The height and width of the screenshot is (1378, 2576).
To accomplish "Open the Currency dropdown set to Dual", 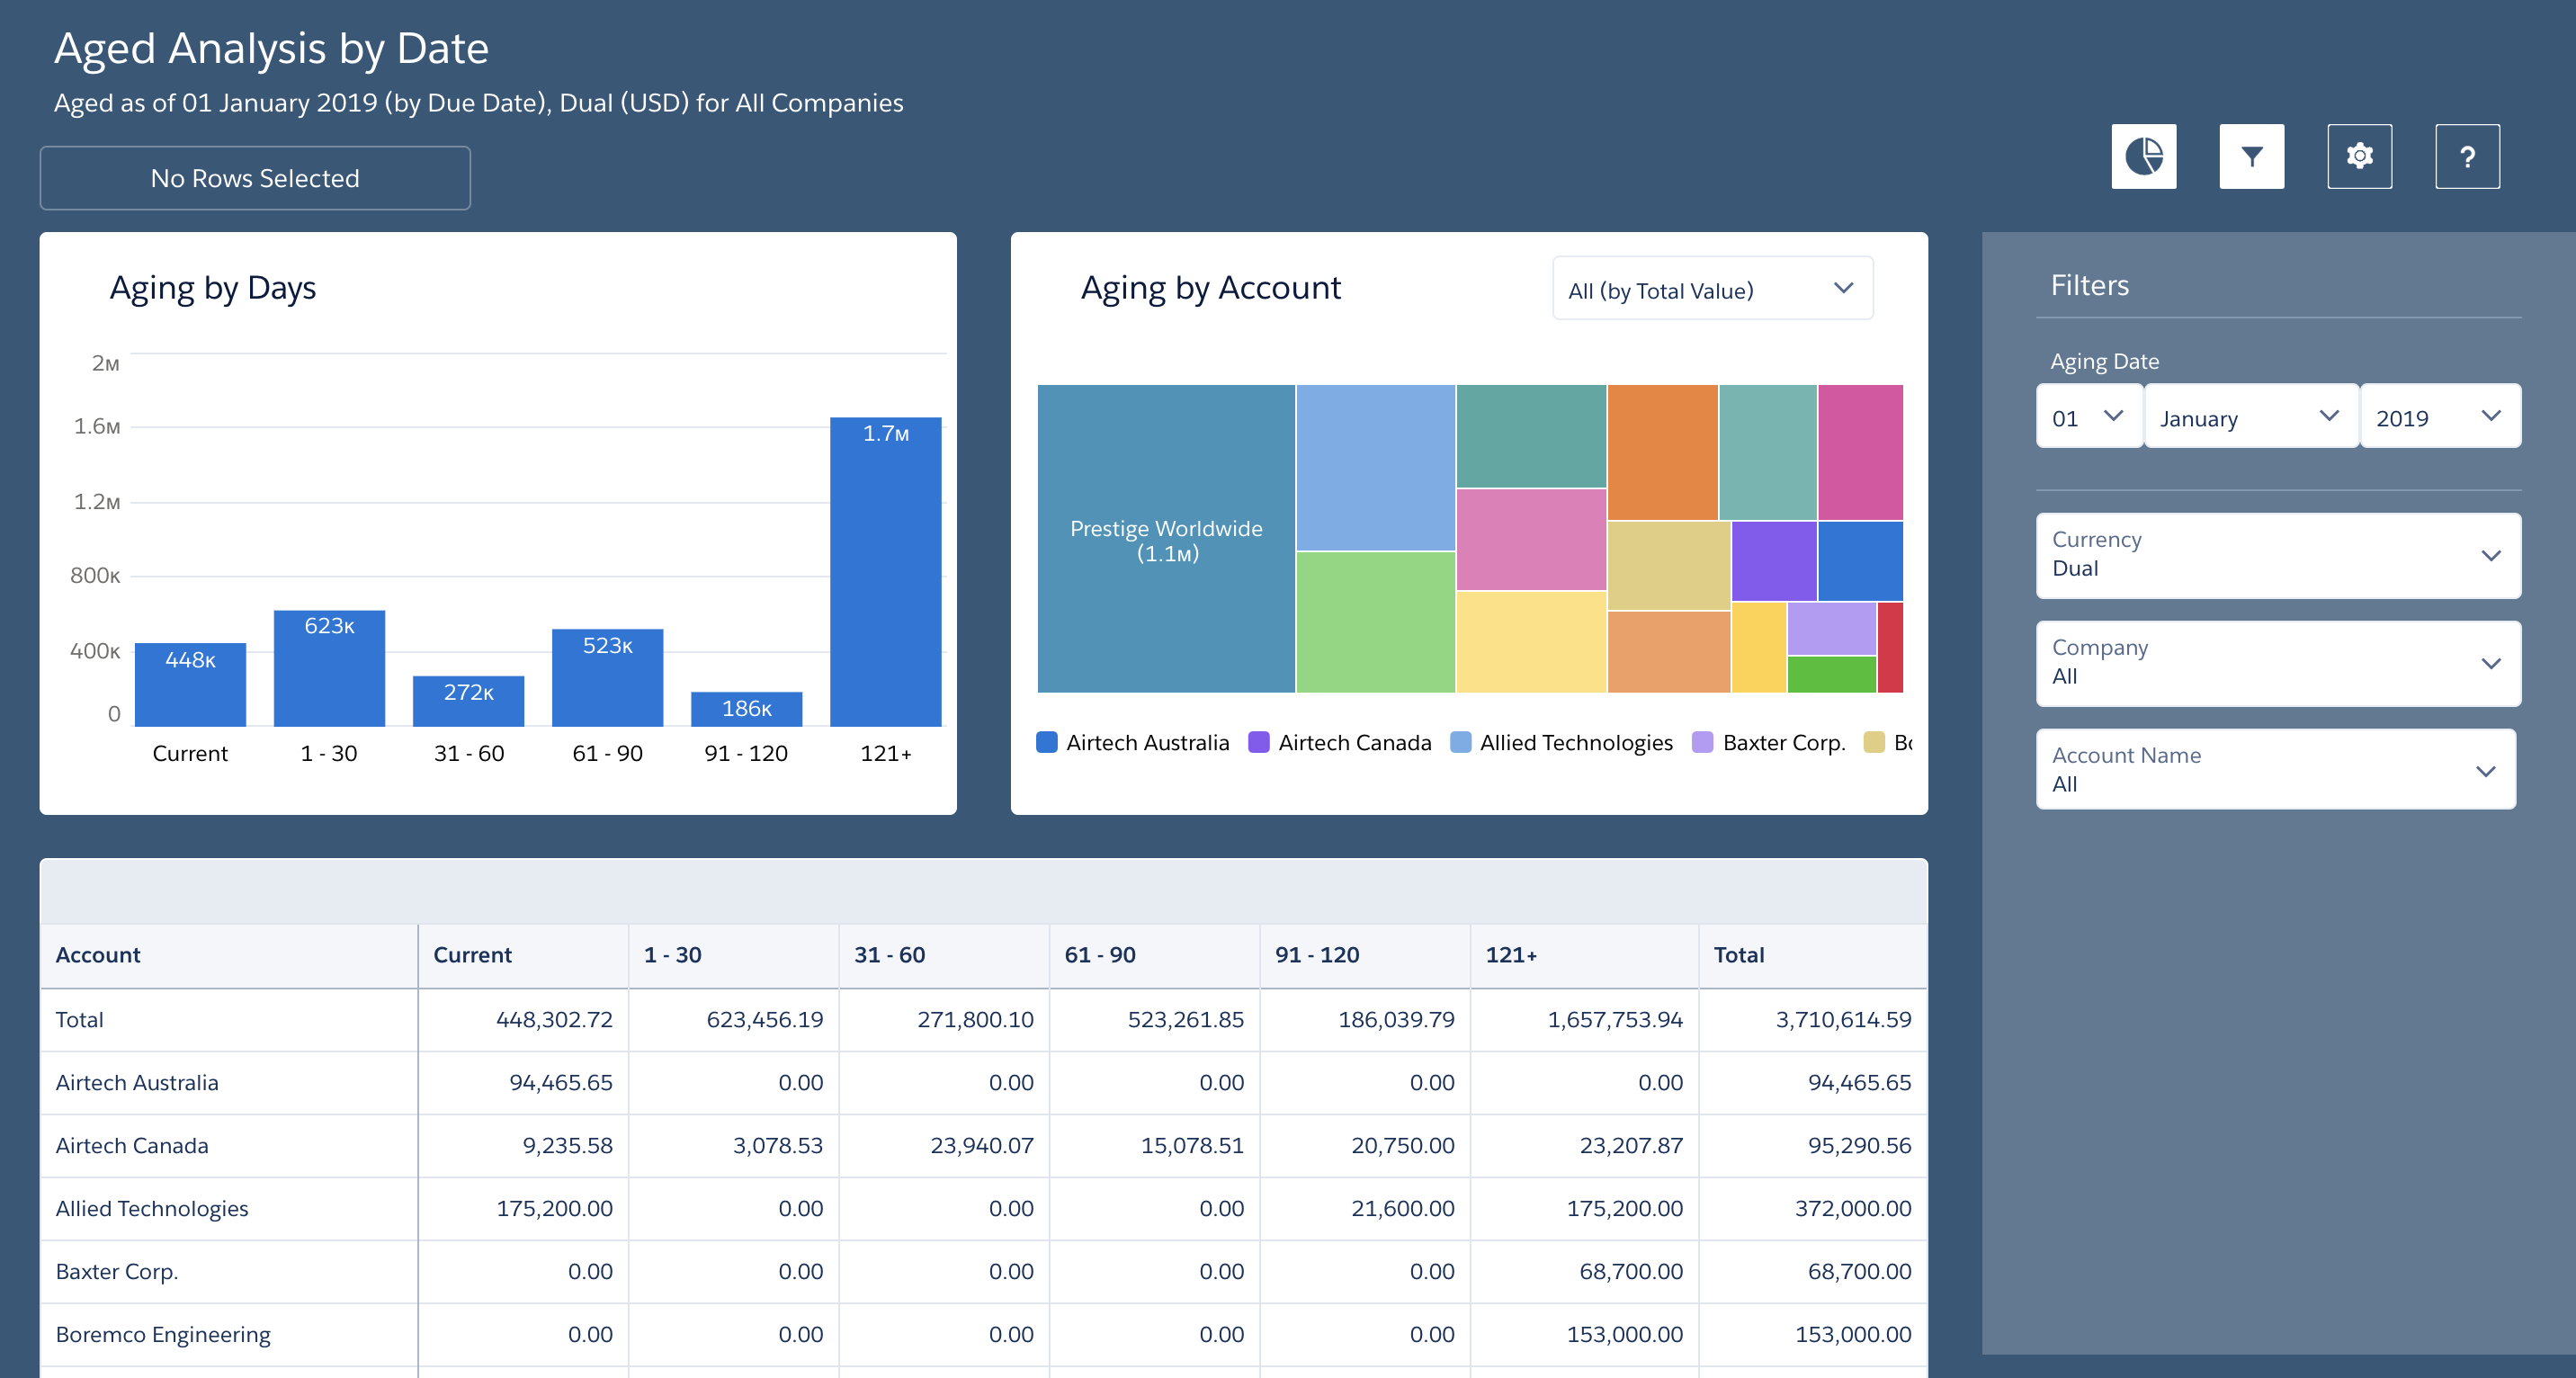I will coord(2277,557).
